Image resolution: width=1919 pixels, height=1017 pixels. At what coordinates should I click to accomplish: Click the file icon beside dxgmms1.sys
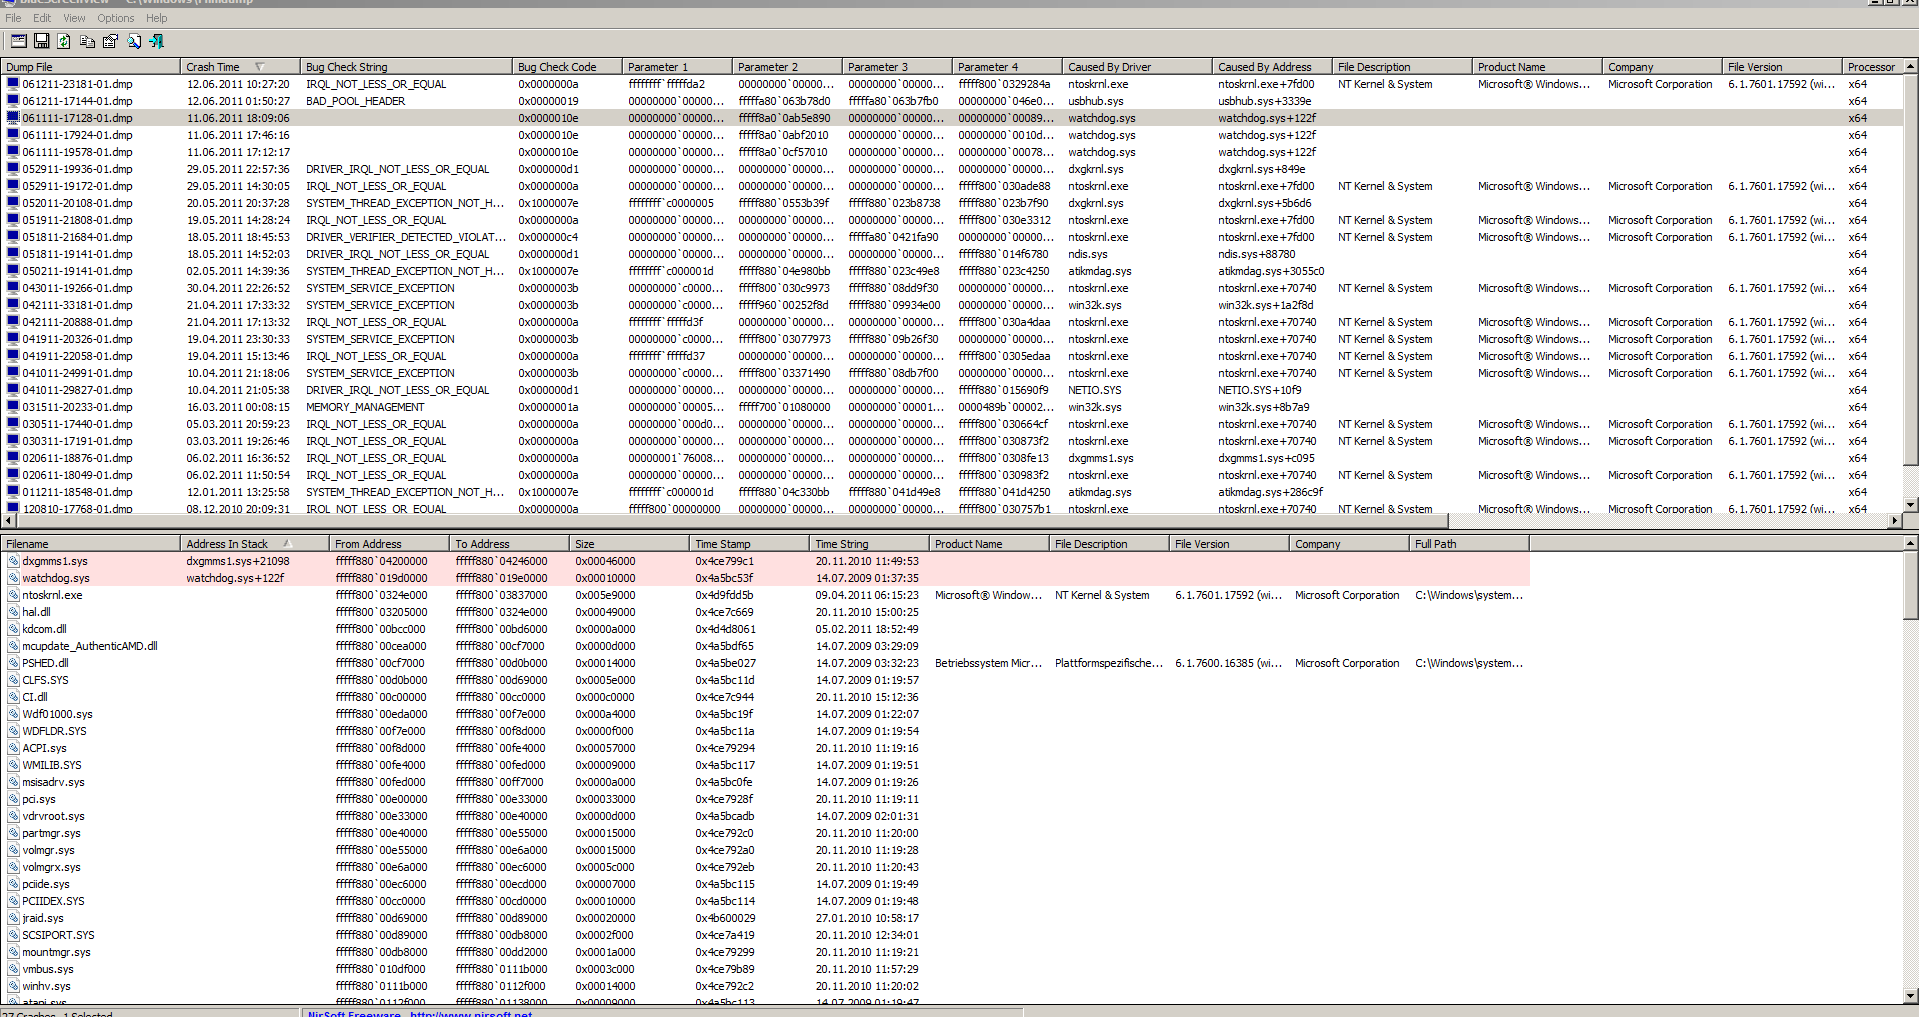(x=14, y=561)
